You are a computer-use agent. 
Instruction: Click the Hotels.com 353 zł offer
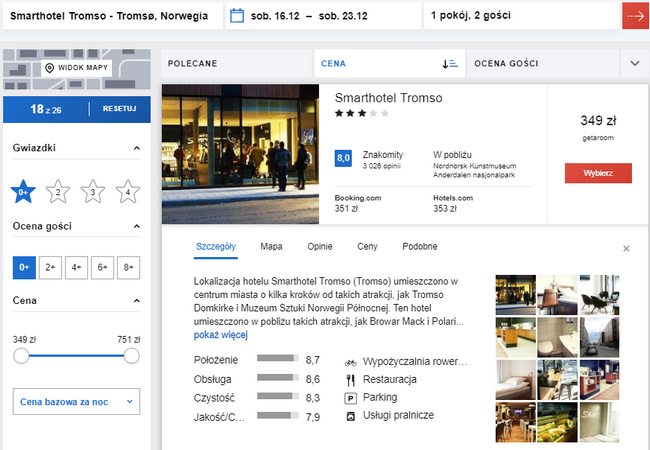point(453,203)
